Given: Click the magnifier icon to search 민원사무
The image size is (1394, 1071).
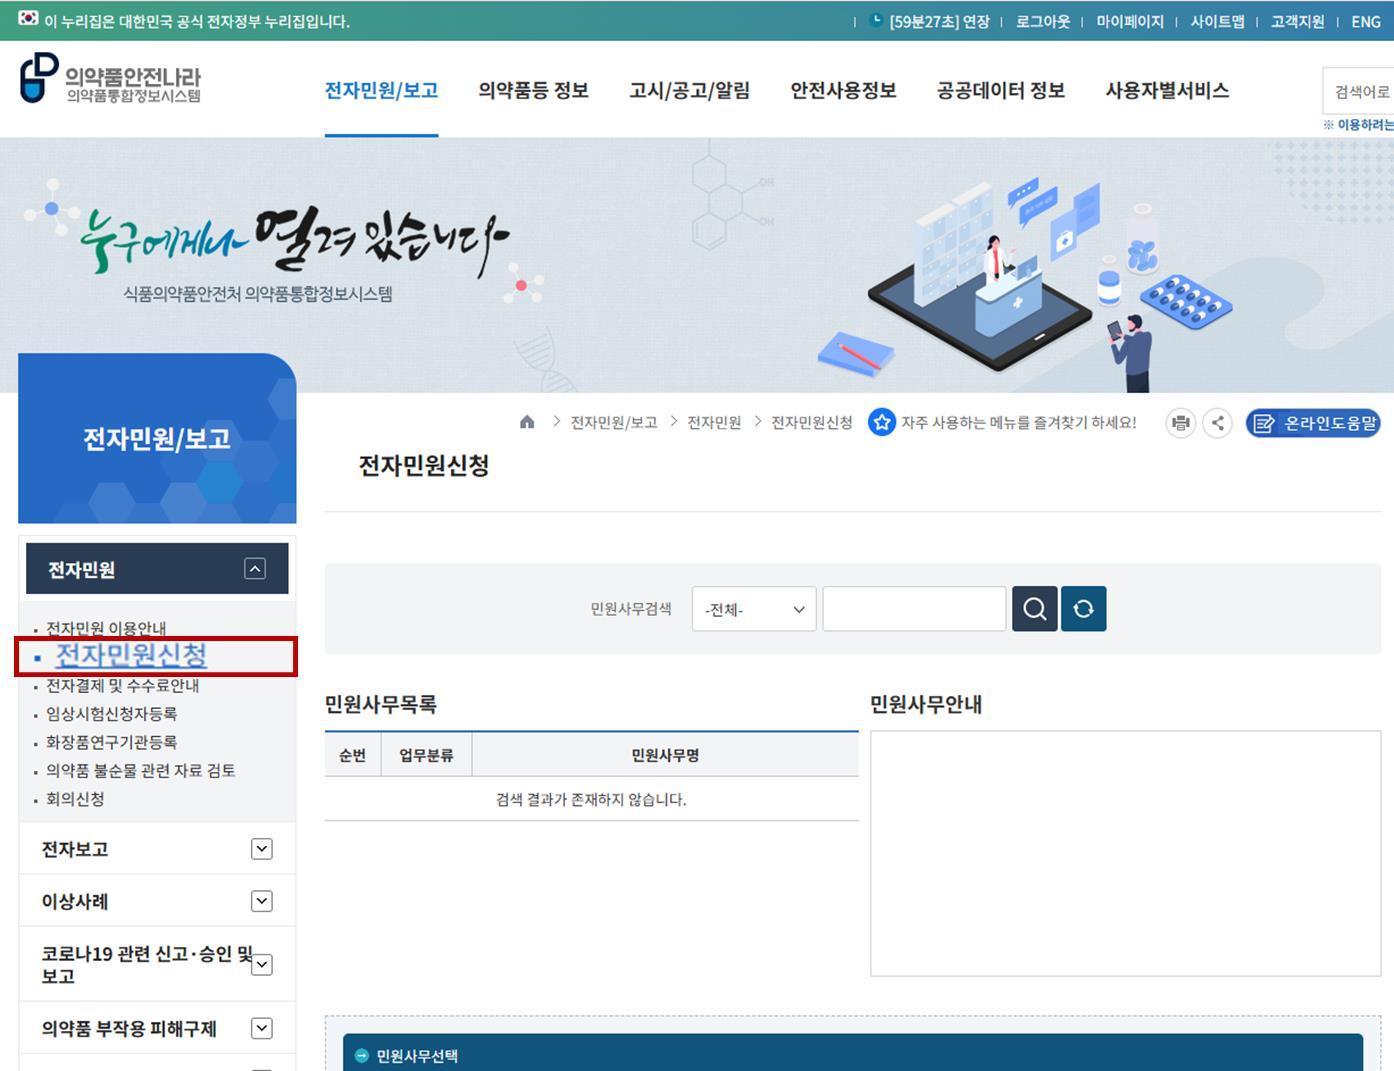Looking at the screenshot, I should pyautogui.click(x=1035, y=608).
